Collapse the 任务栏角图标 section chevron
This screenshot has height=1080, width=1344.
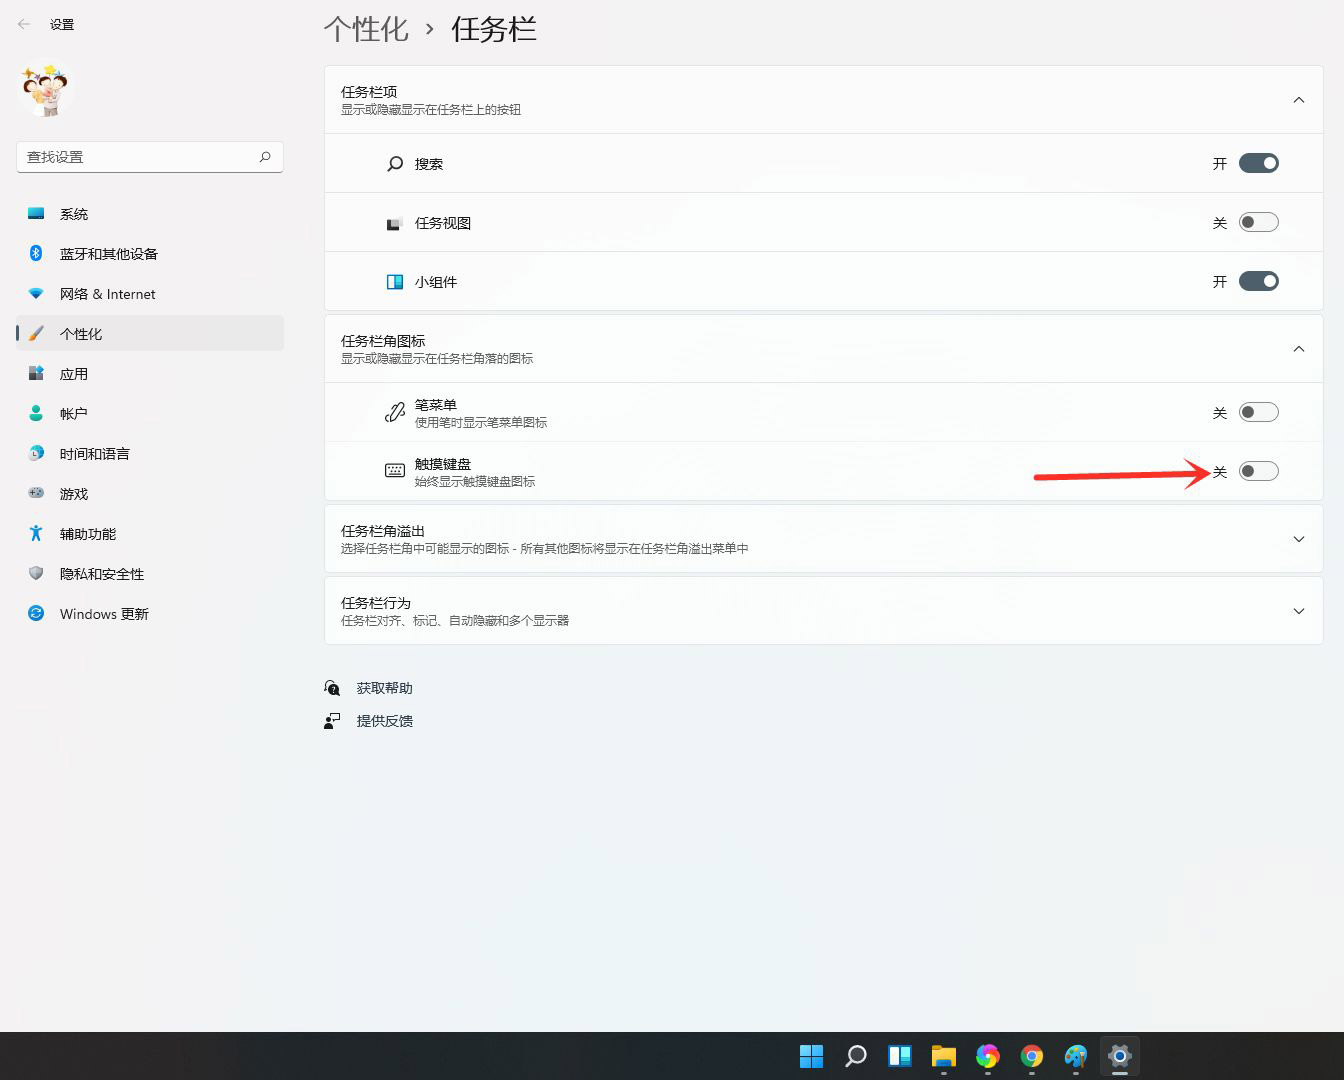[x=1299, y=349]
